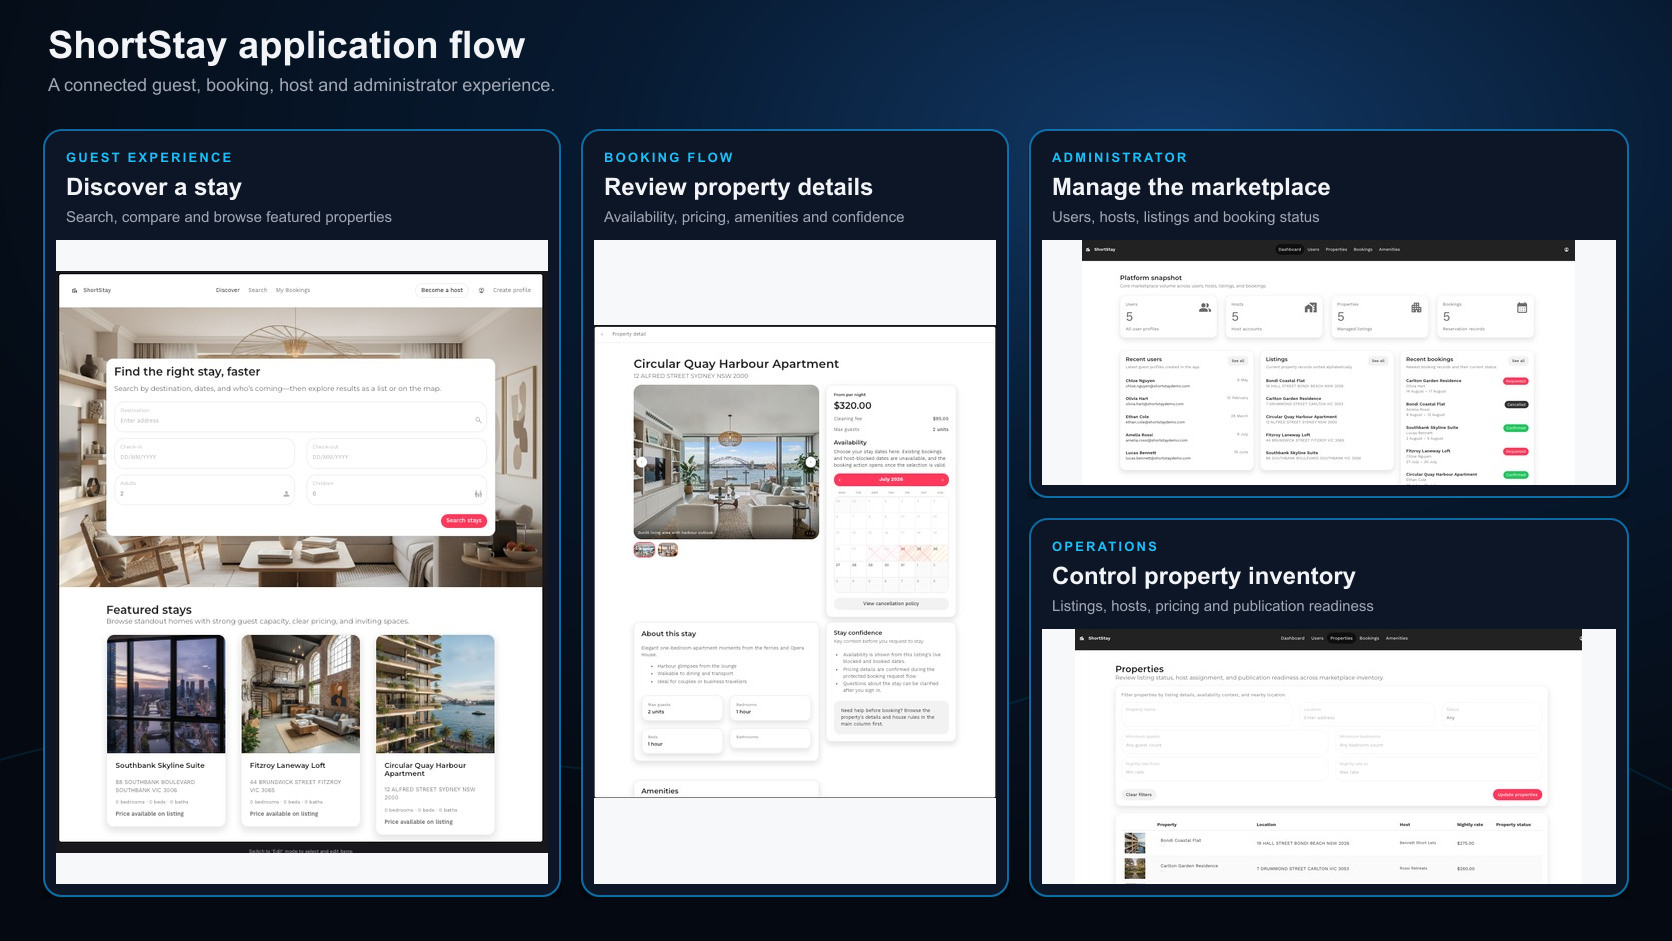
Task: Click See all in the Recent bookings panel
Action: pos(1518,361)
